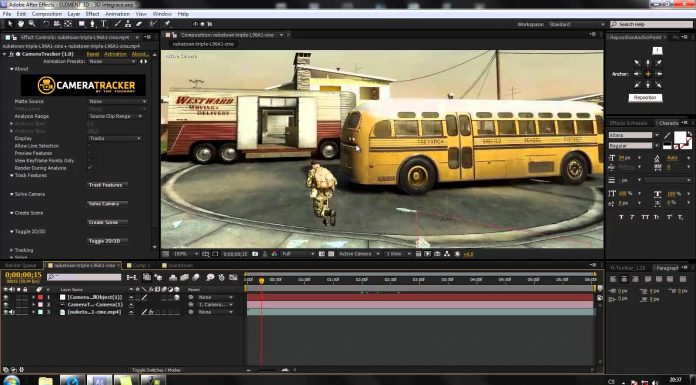
Task: Select the Roto Brush tool
Action: [153, 24]
